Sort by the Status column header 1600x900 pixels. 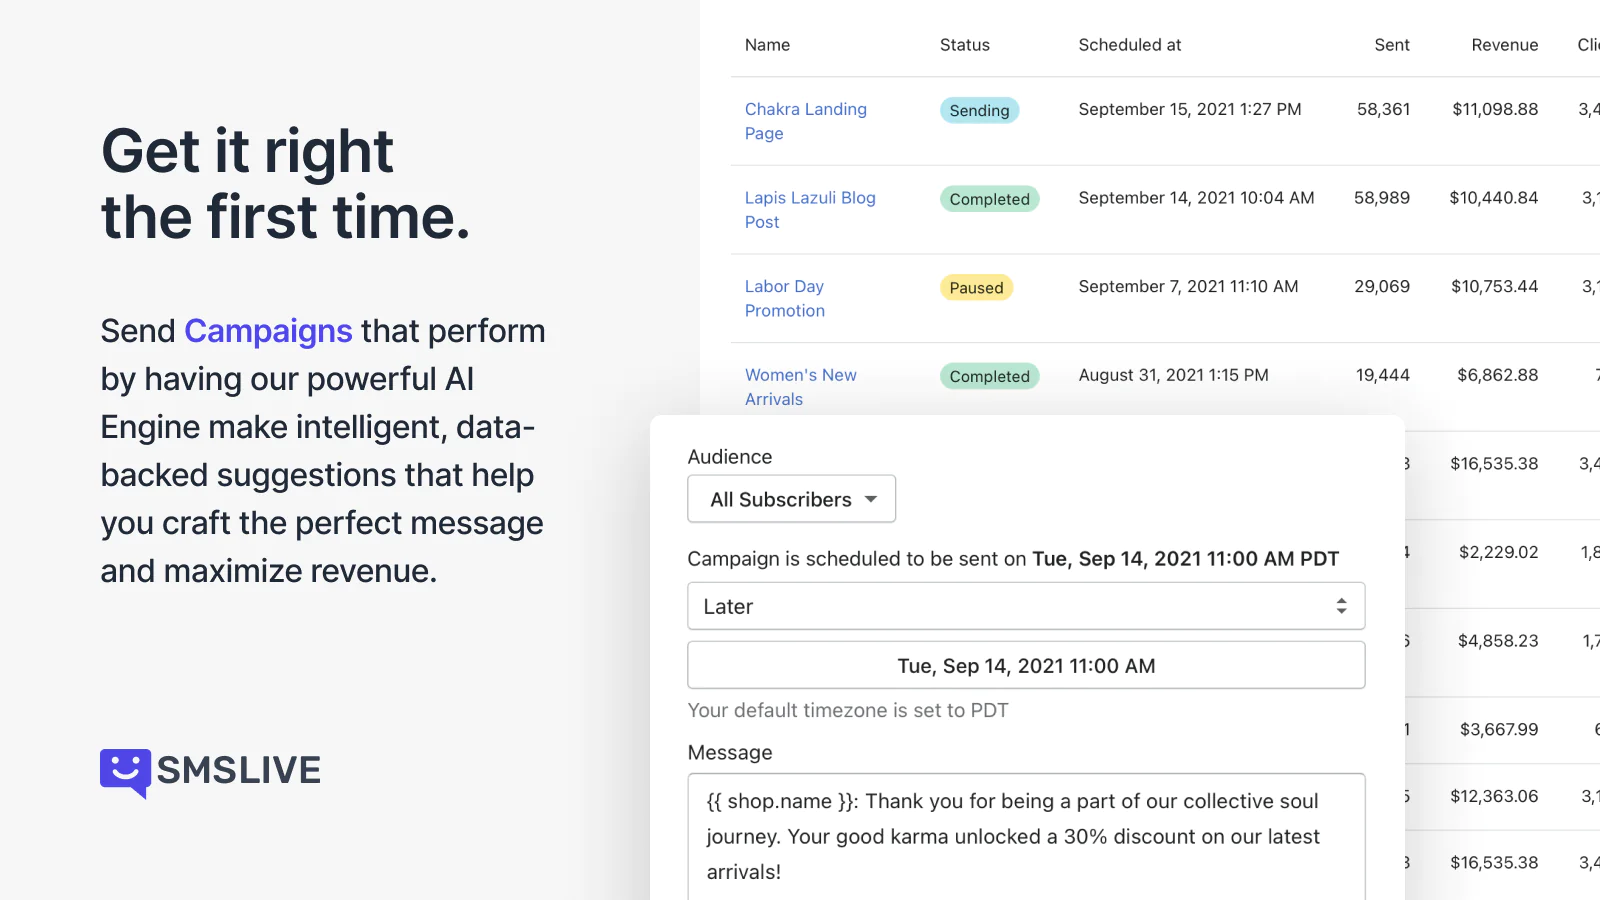point(964,45)
